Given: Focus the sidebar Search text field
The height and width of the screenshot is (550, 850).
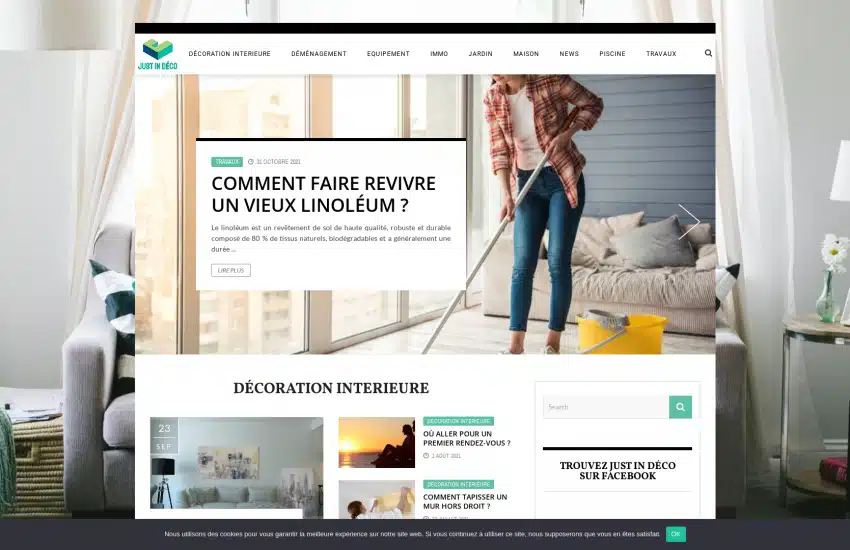Looking at the screenshot, I should [x=605, y=407].
